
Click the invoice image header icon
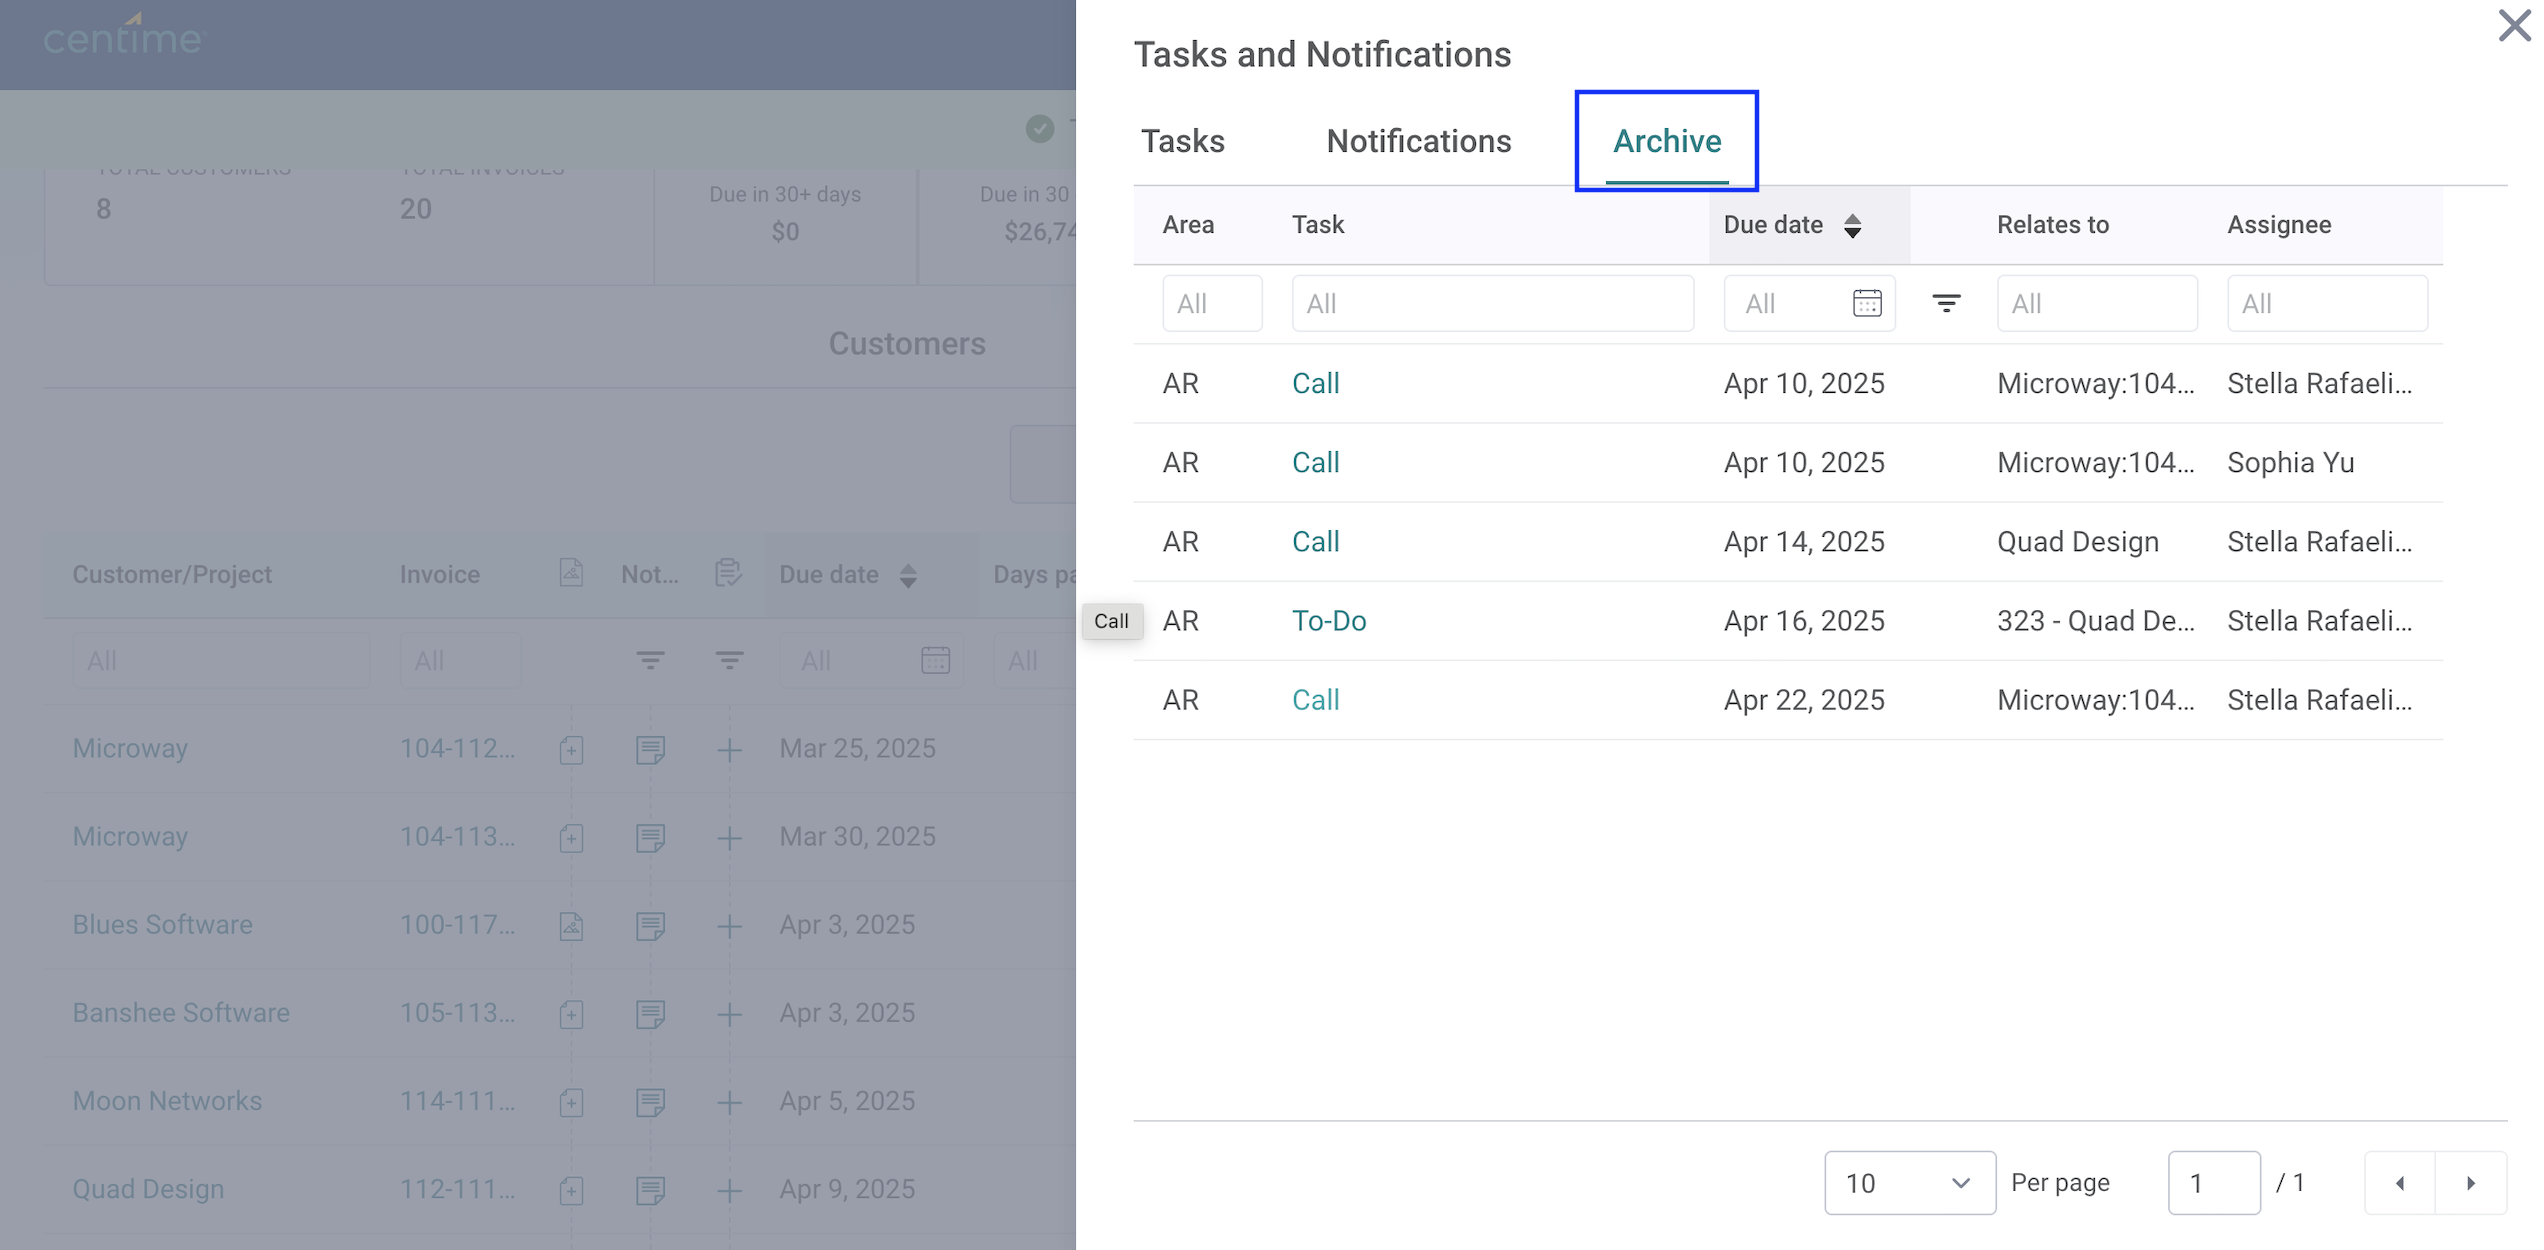click(571, 573)
